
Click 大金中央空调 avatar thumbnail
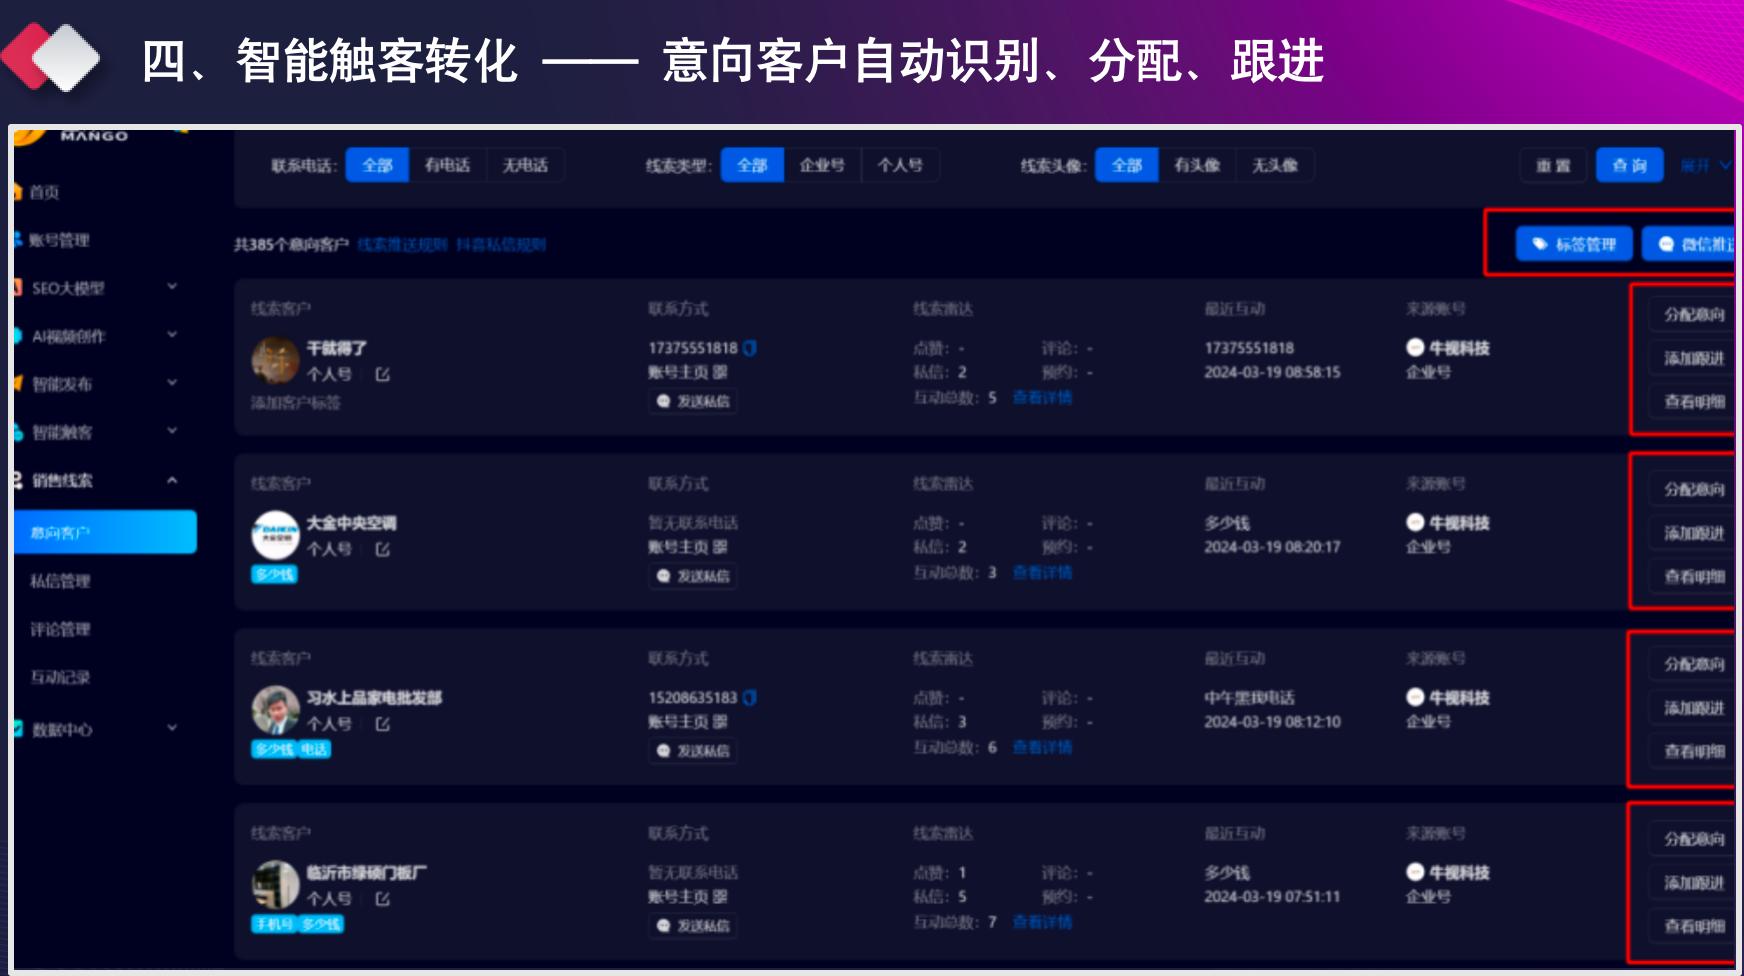(x=275, y=535)
